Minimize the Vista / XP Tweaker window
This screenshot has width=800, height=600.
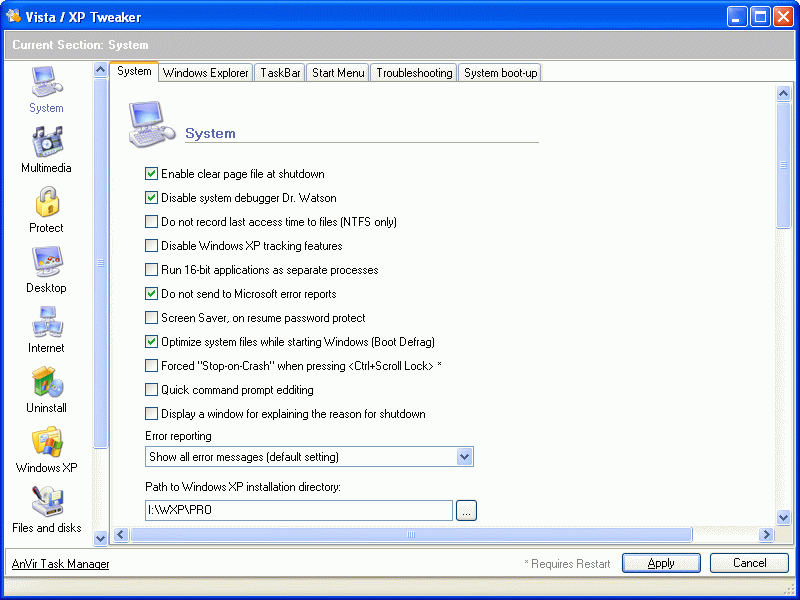(x=737, y=17)
